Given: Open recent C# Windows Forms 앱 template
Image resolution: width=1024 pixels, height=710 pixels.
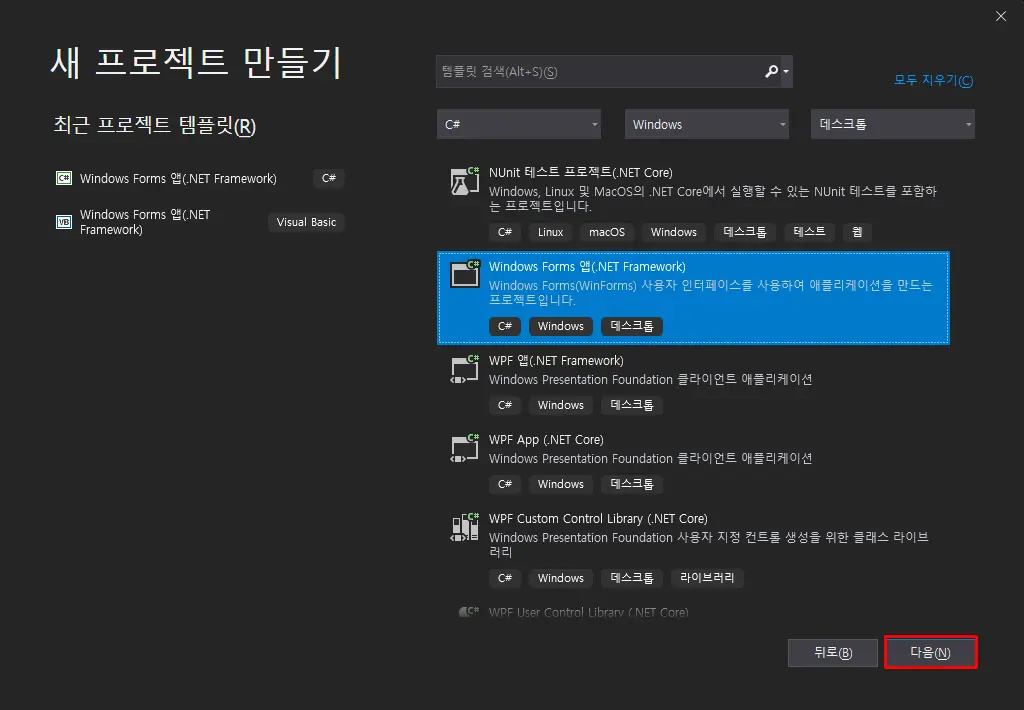Looking at the screenshot, I should point(178,178).
